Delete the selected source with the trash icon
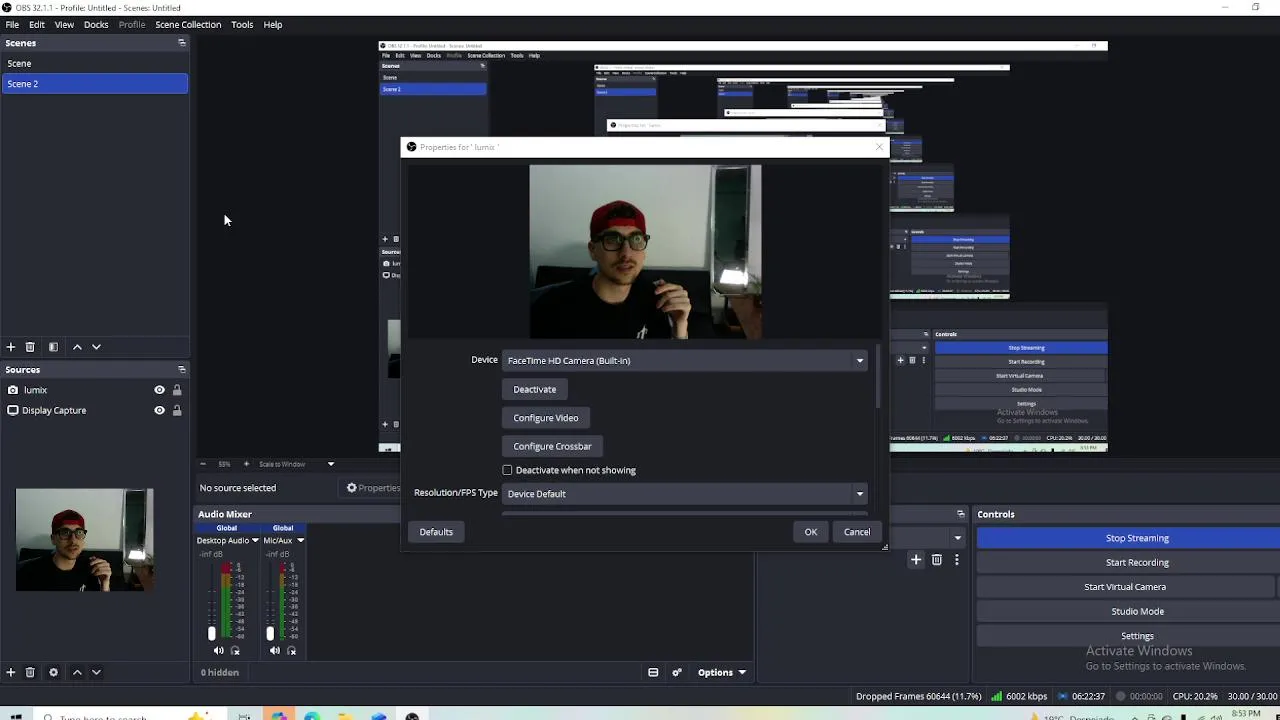 (30, 673)
